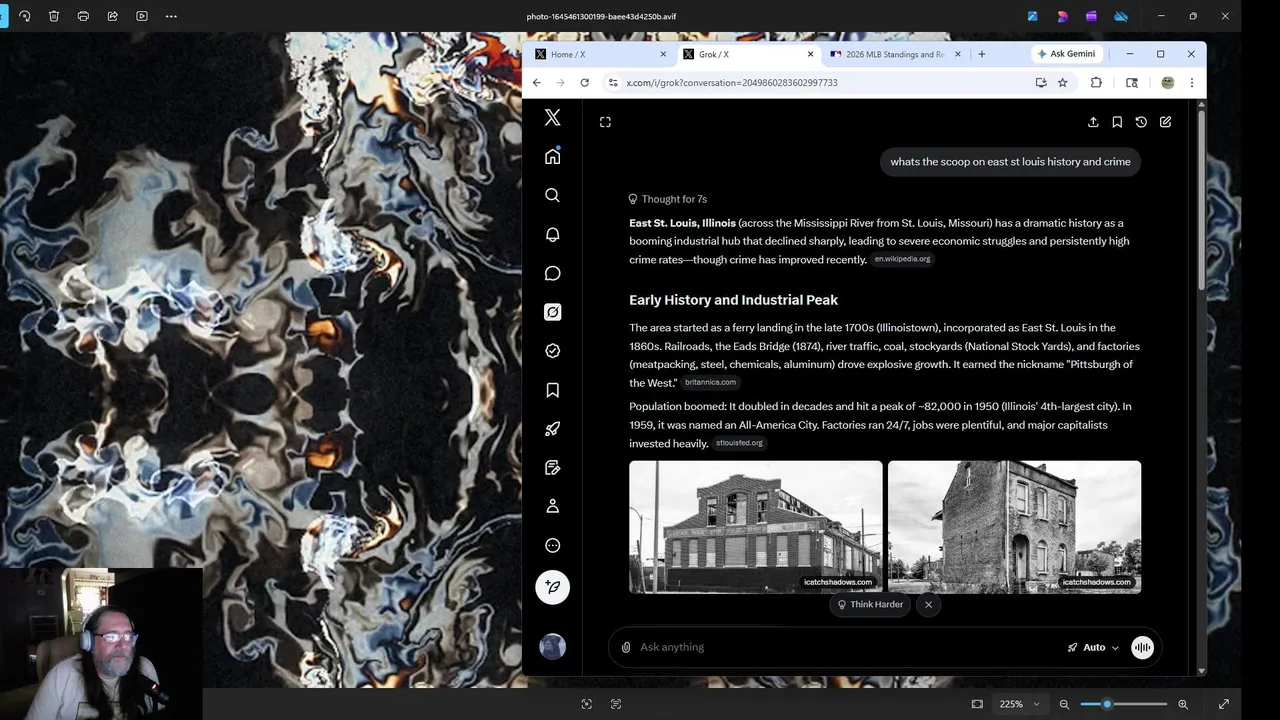Switch to 2026 MLB Standings tab
This screenshot has width=1280, height=720.
click(x=894, y=54)
